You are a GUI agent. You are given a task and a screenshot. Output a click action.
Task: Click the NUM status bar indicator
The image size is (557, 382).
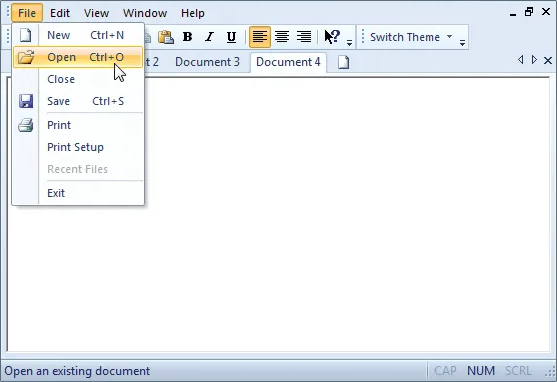click(x=481, y=371)
